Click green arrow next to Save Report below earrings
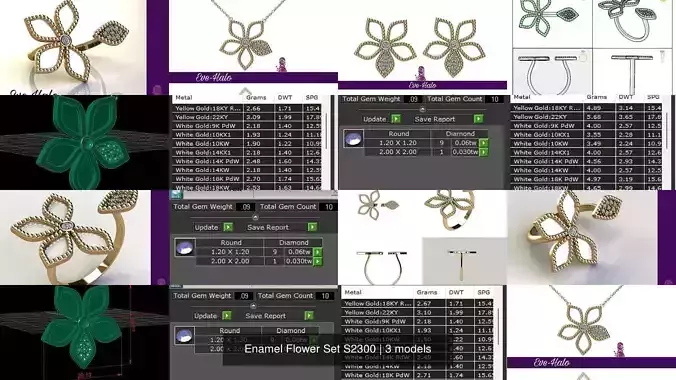This screenshot has height=380, width=676. point(478,119)
